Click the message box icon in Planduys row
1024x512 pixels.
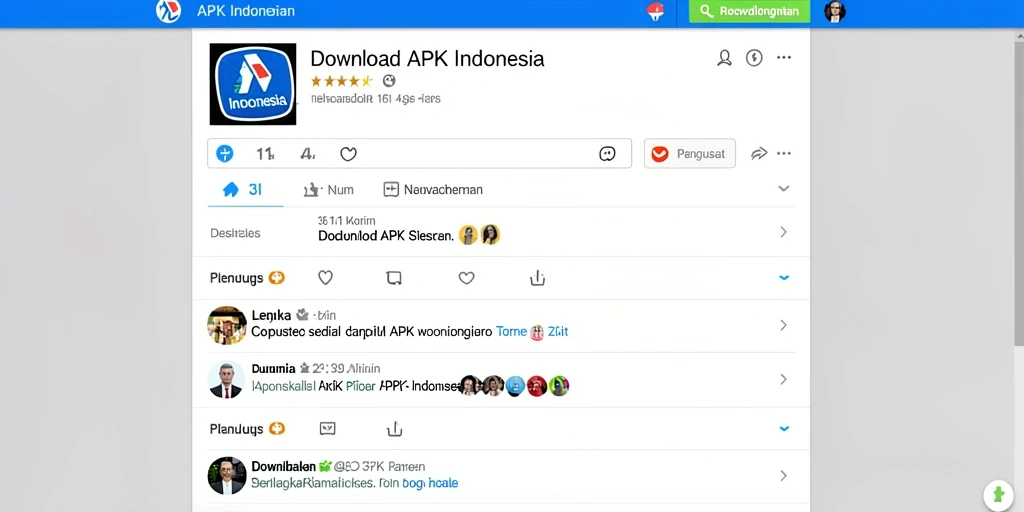(x=327, y=429)
